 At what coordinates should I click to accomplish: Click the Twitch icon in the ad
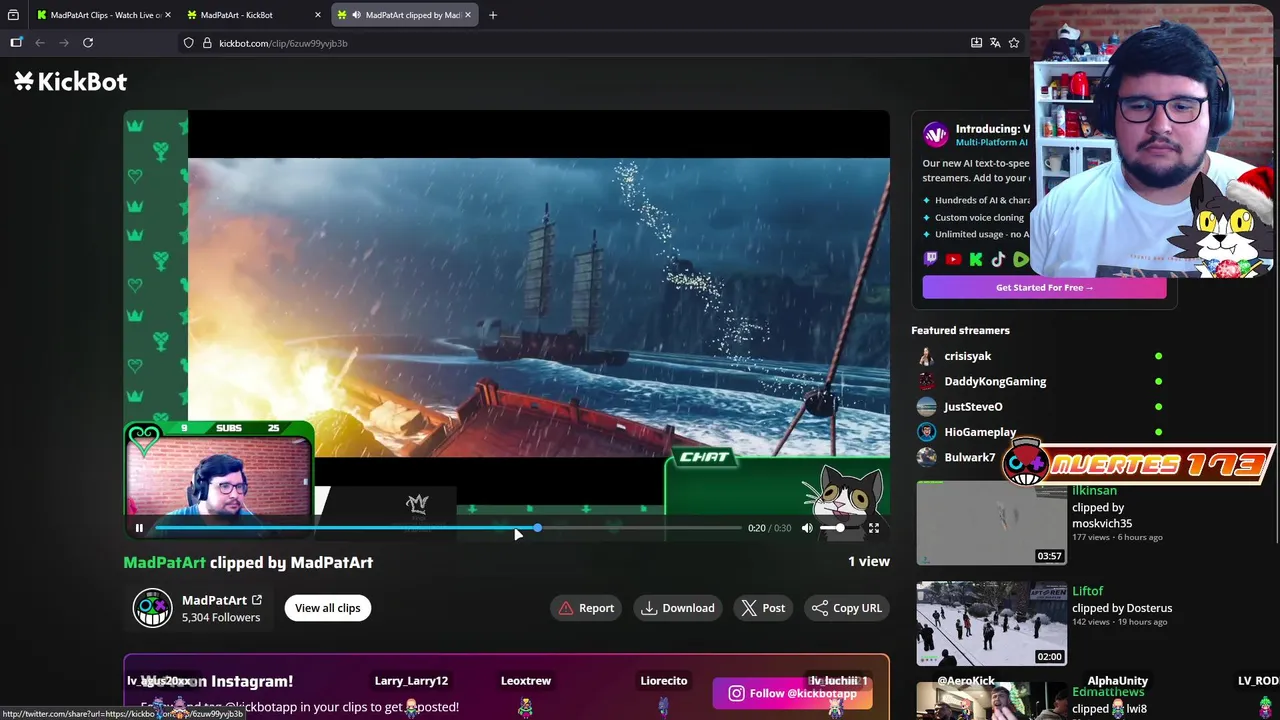[931, 259]
